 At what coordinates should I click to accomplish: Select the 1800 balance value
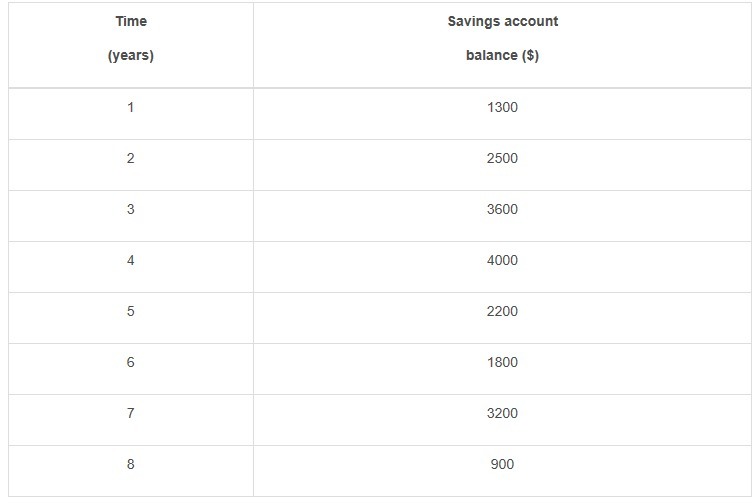(x=502, y=362)
